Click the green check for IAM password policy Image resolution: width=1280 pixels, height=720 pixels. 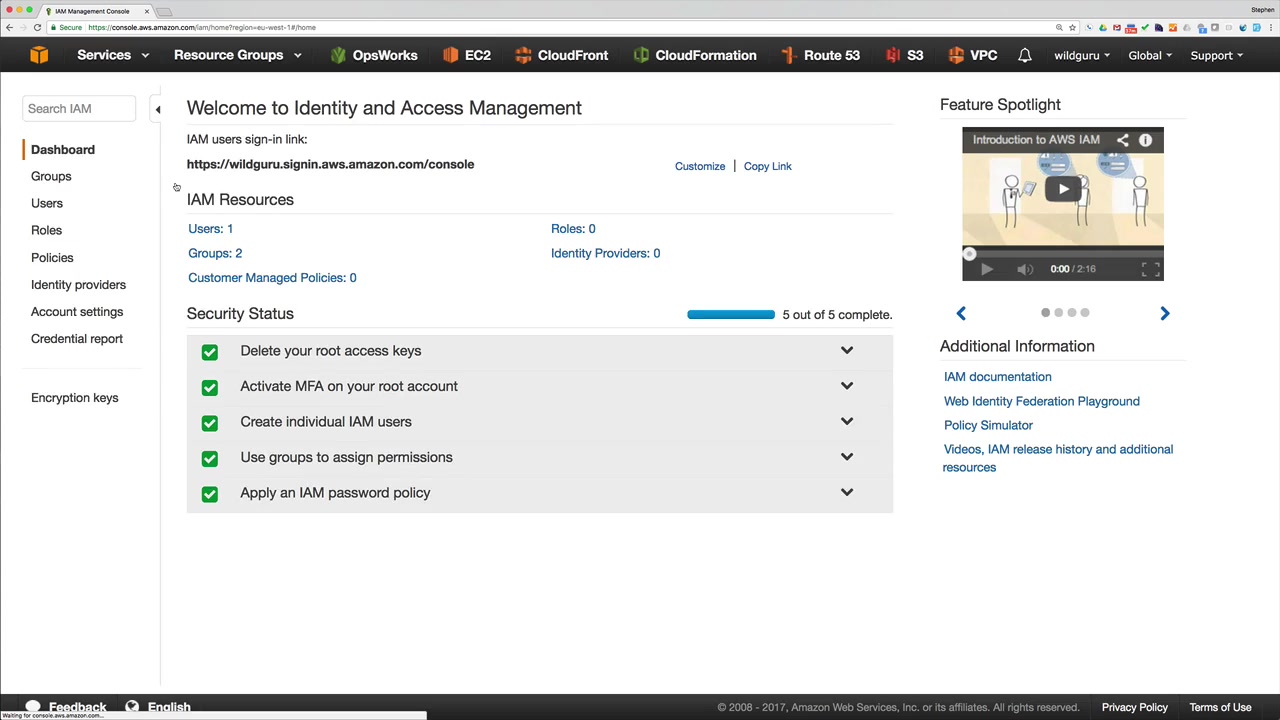pos(209,494)
